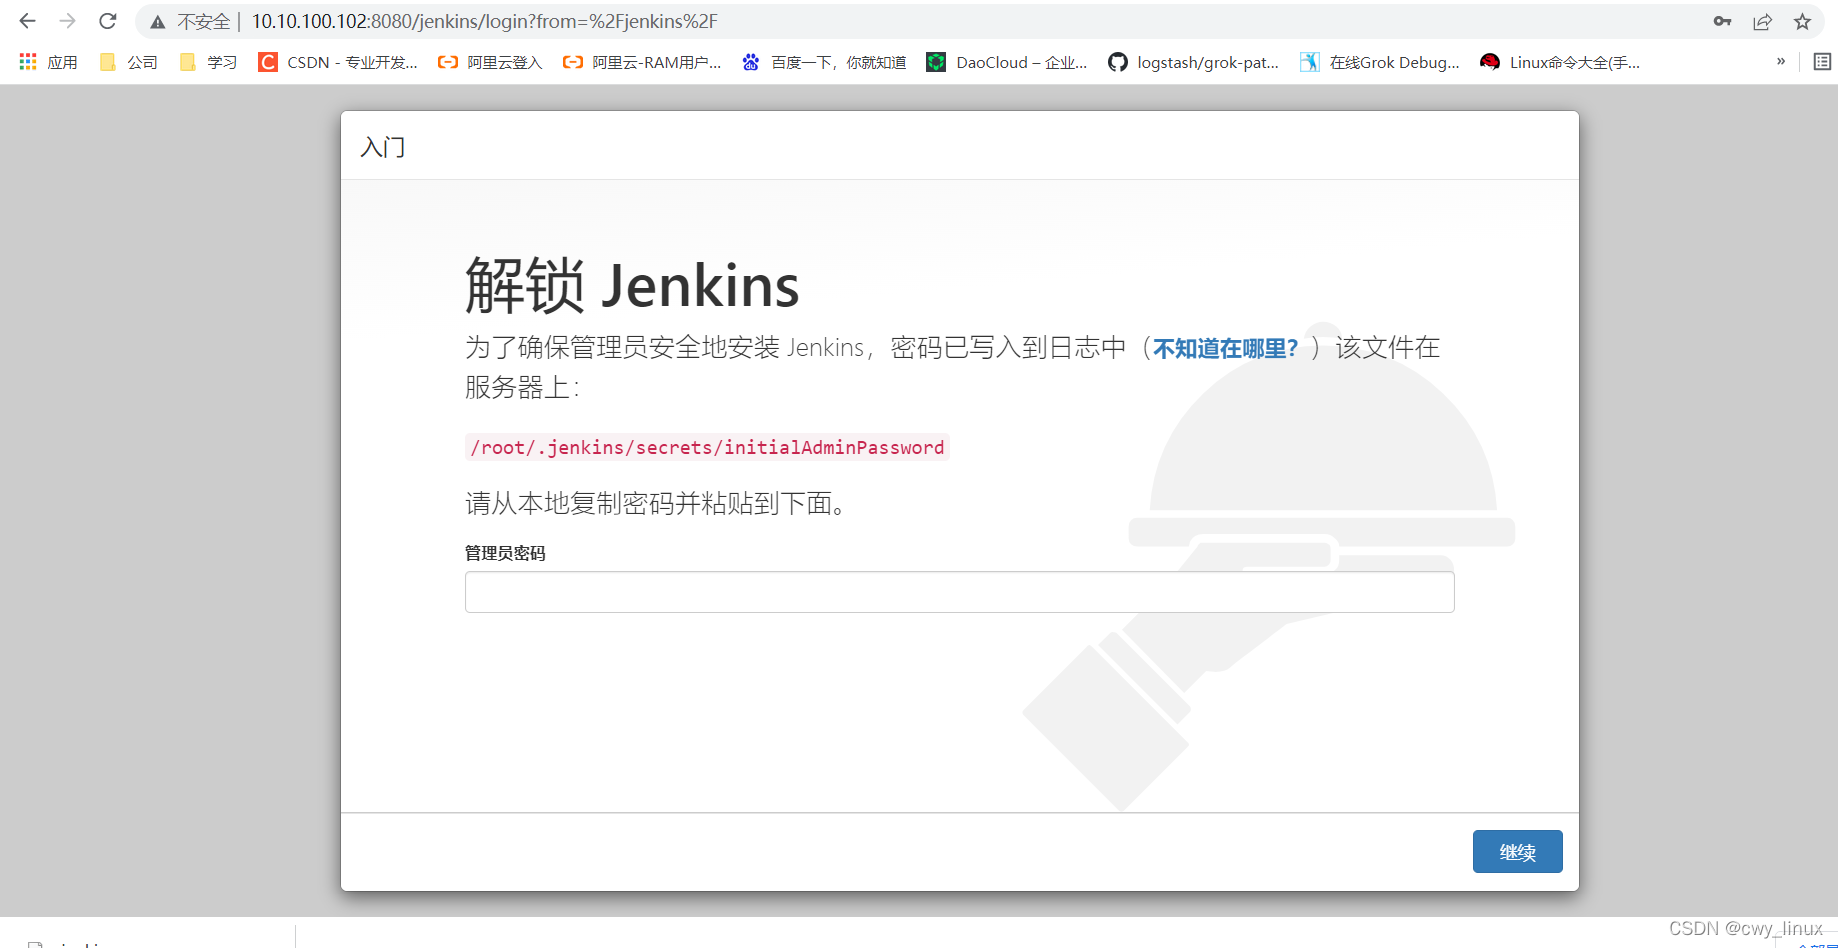Click the not-secure warning triangle icon
Image resolution: width=1838 pixels, height=948 pixels.
[157, 22]
